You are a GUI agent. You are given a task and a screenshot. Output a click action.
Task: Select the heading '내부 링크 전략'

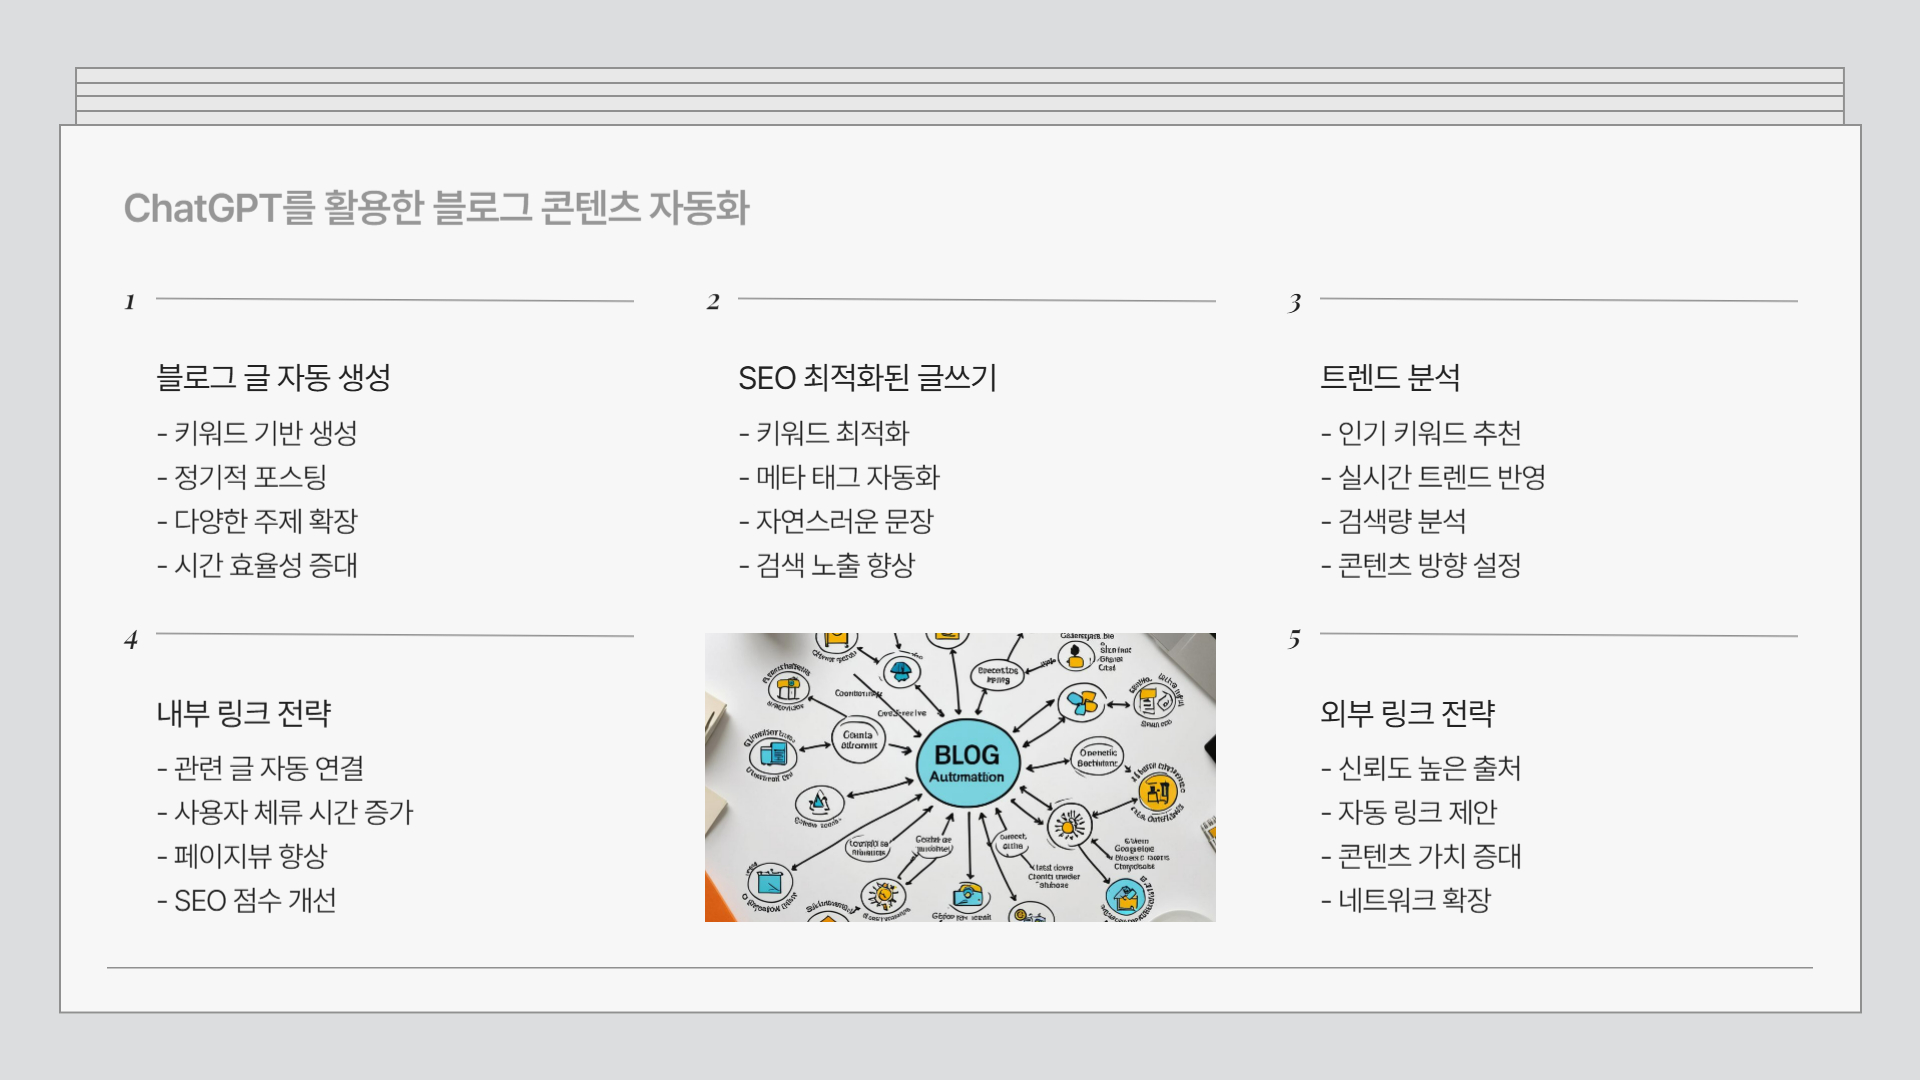243,713
